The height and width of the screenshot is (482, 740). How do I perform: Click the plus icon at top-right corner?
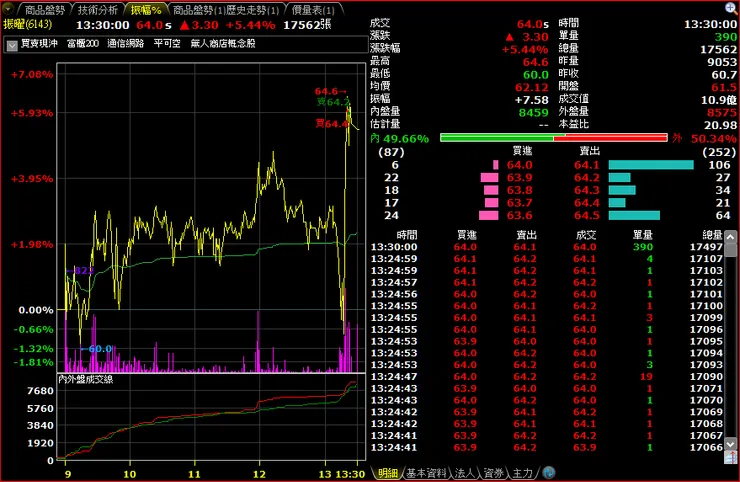731,8
